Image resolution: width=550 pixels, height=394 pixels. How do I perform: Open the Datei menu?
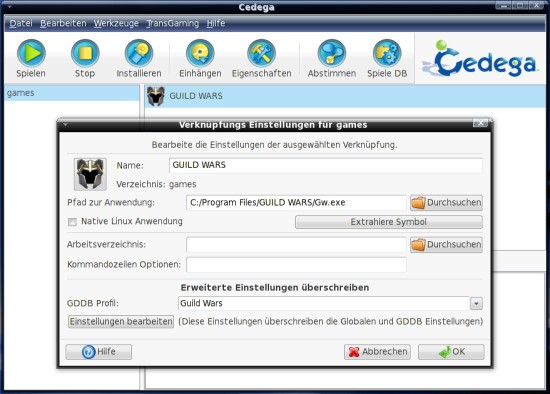[21, 24]
